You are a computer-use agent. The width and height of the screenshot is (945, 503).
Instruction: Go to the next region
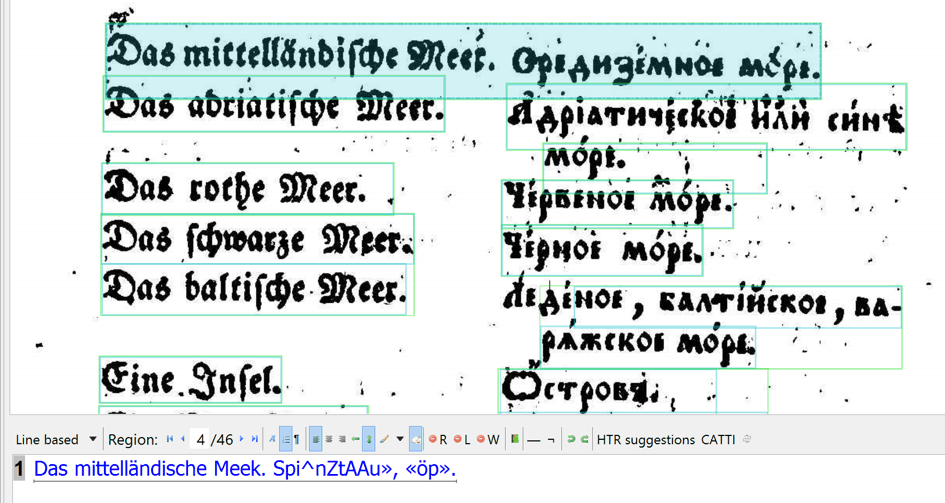[242, 439]
